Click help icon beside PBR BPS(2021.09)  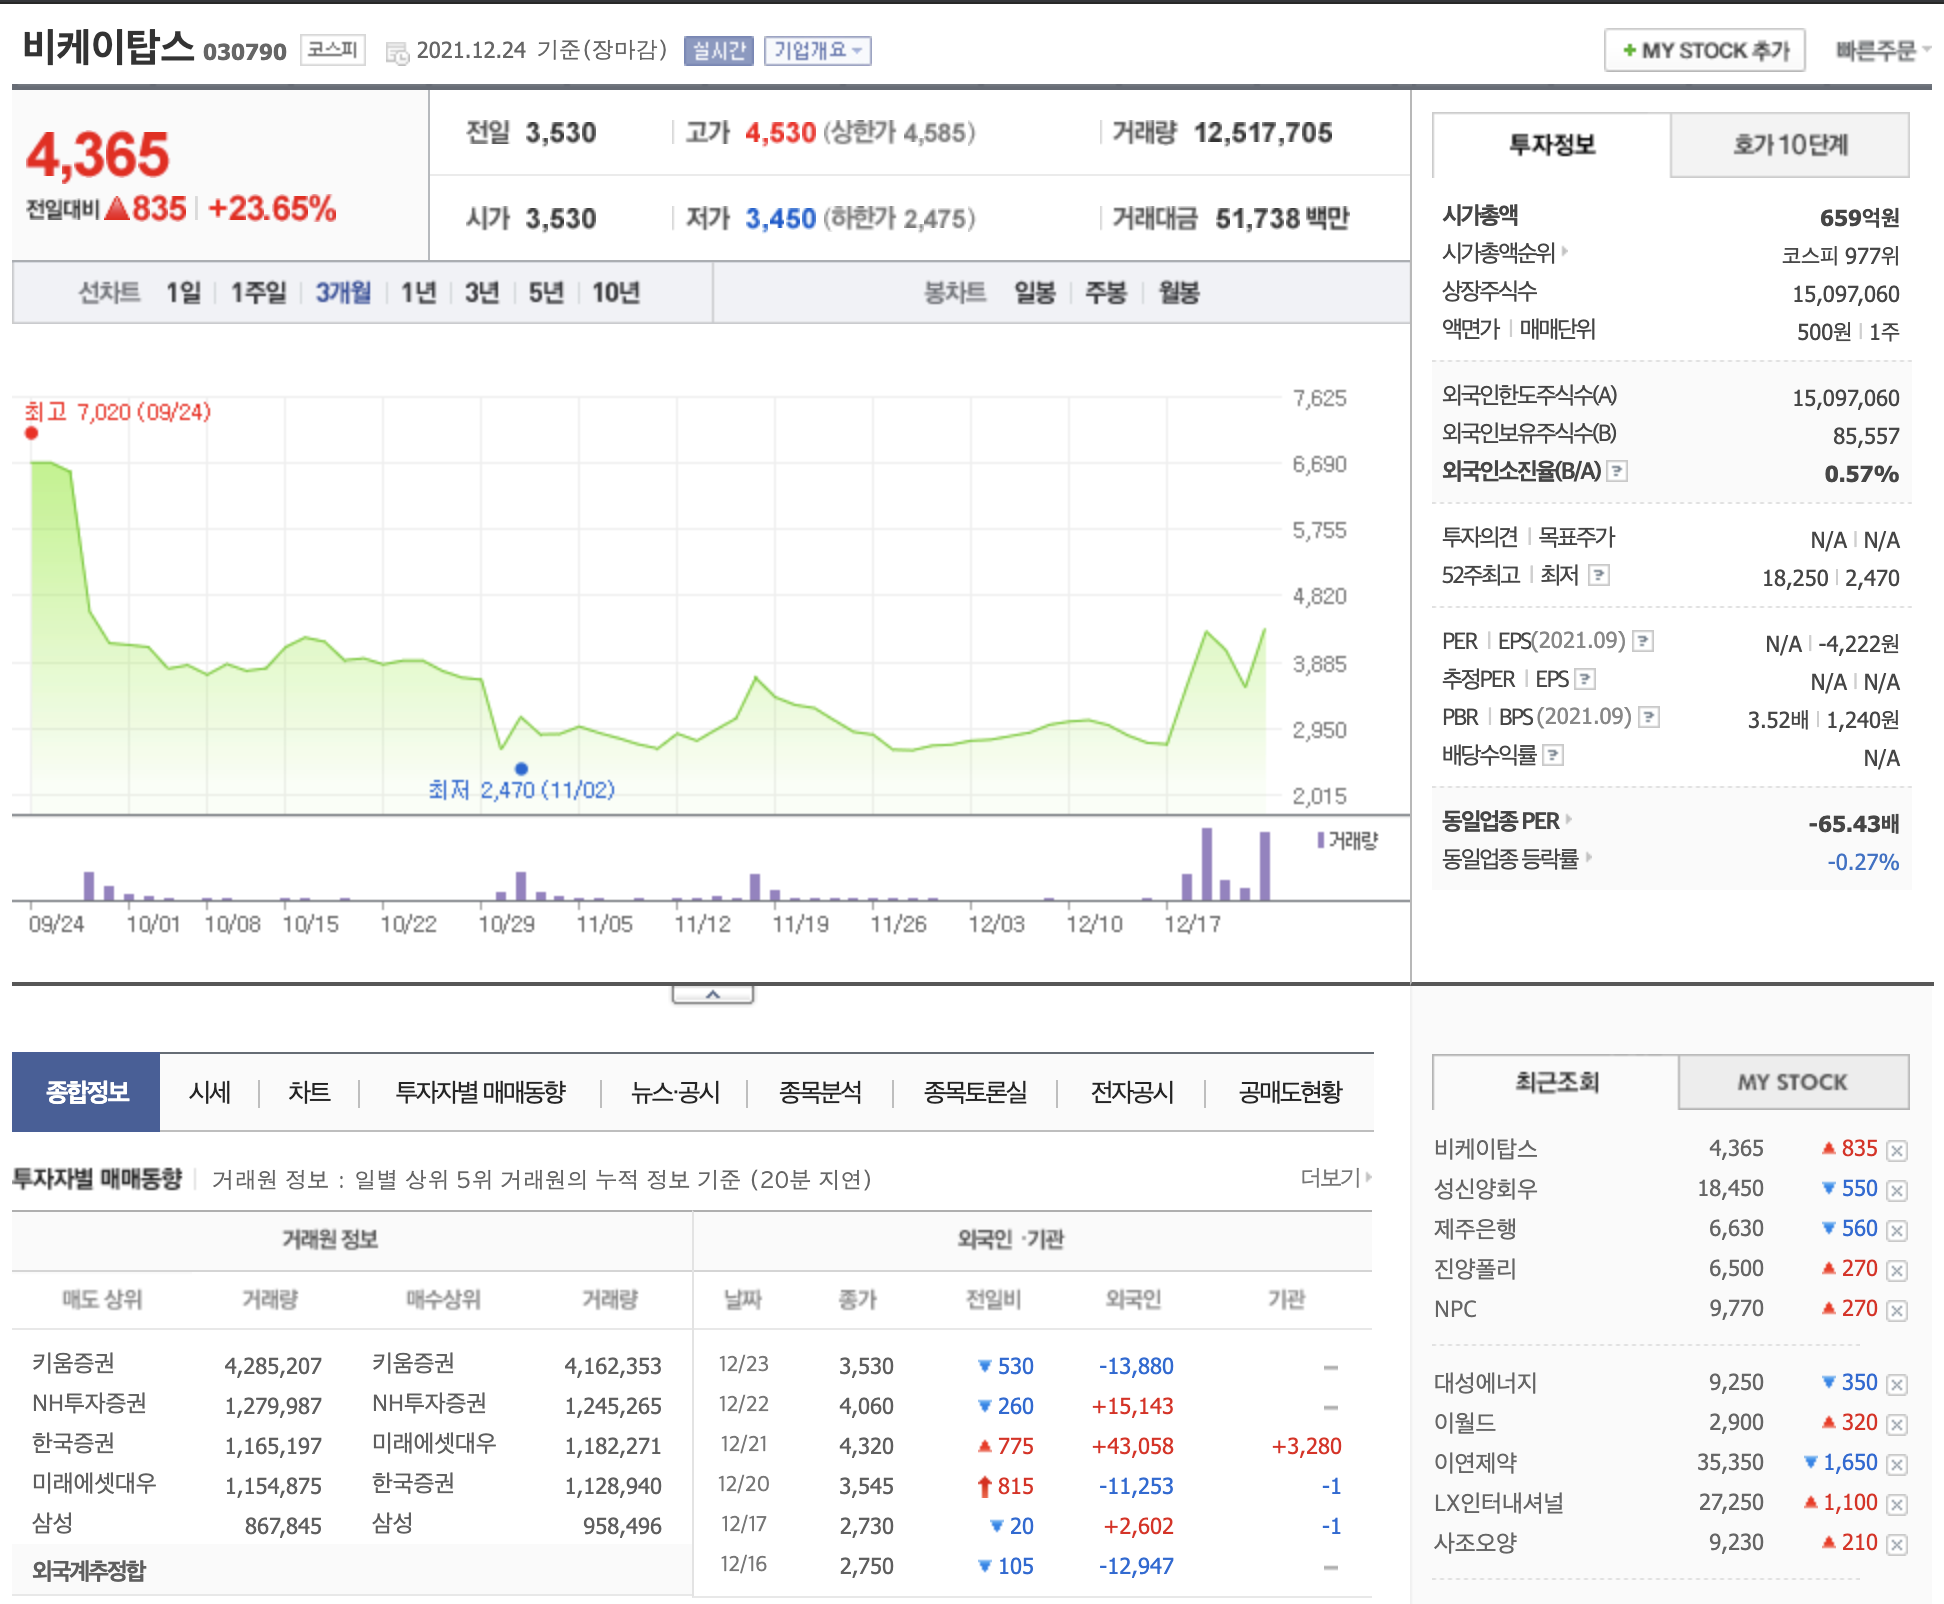coord(1649,717)
